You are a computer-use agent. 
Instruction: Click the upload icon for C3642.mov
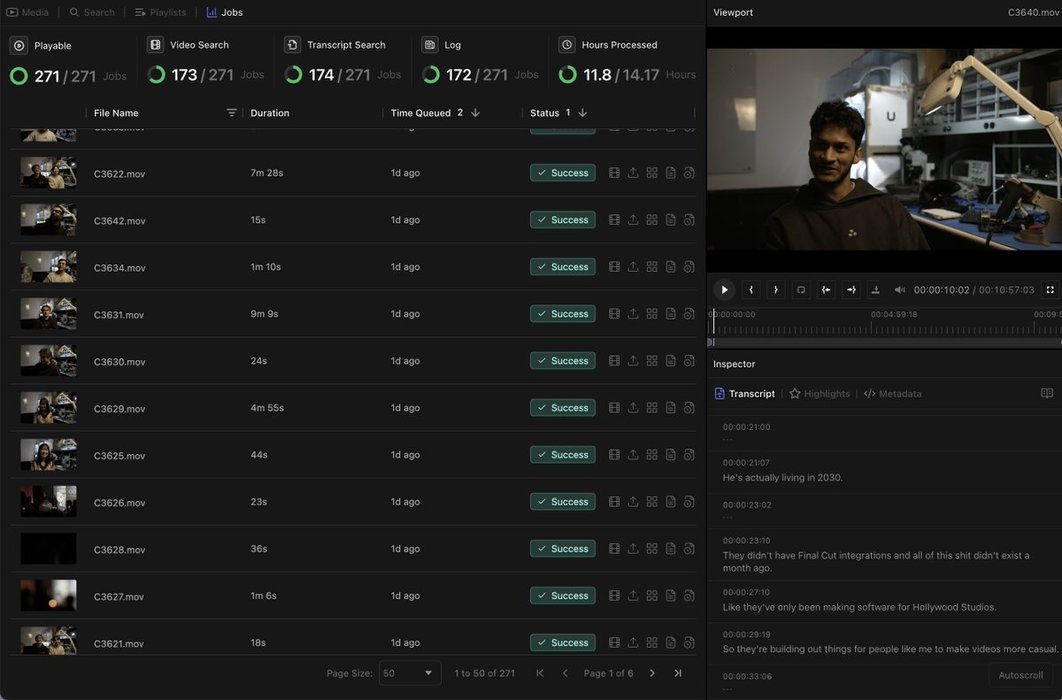pos(633,220)
